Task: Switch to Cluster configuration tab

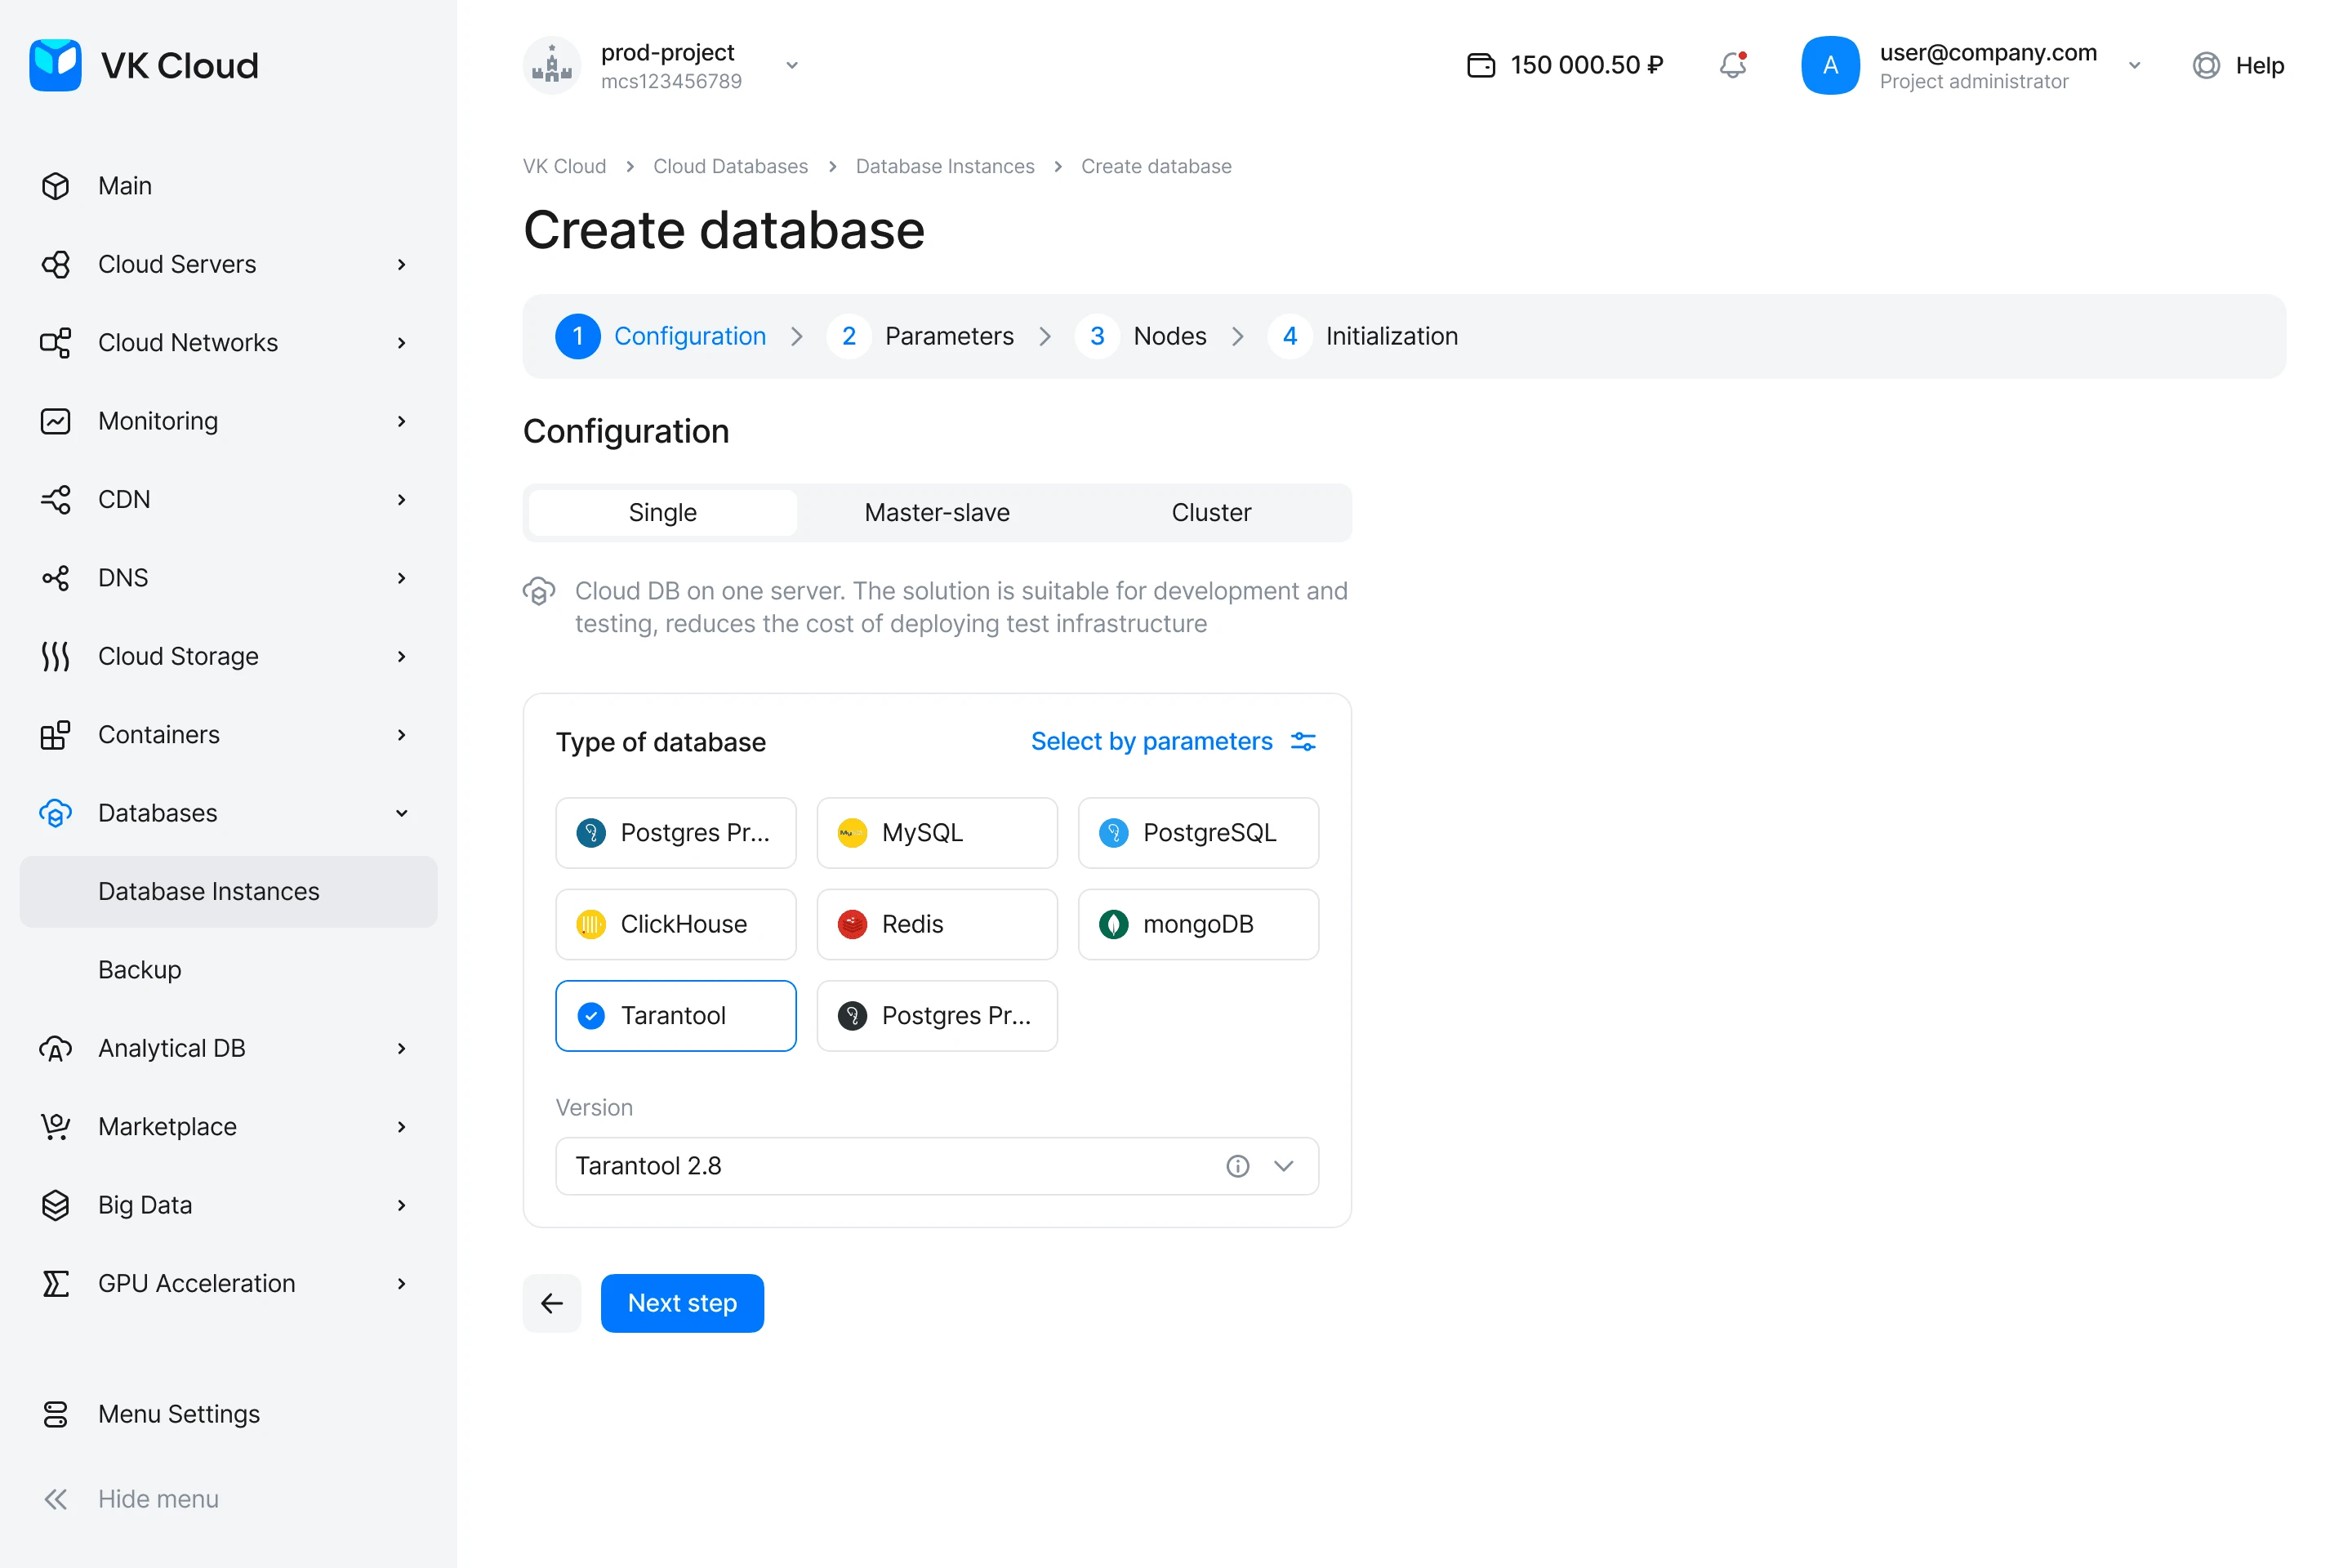Action: (x=1211, y=513)
